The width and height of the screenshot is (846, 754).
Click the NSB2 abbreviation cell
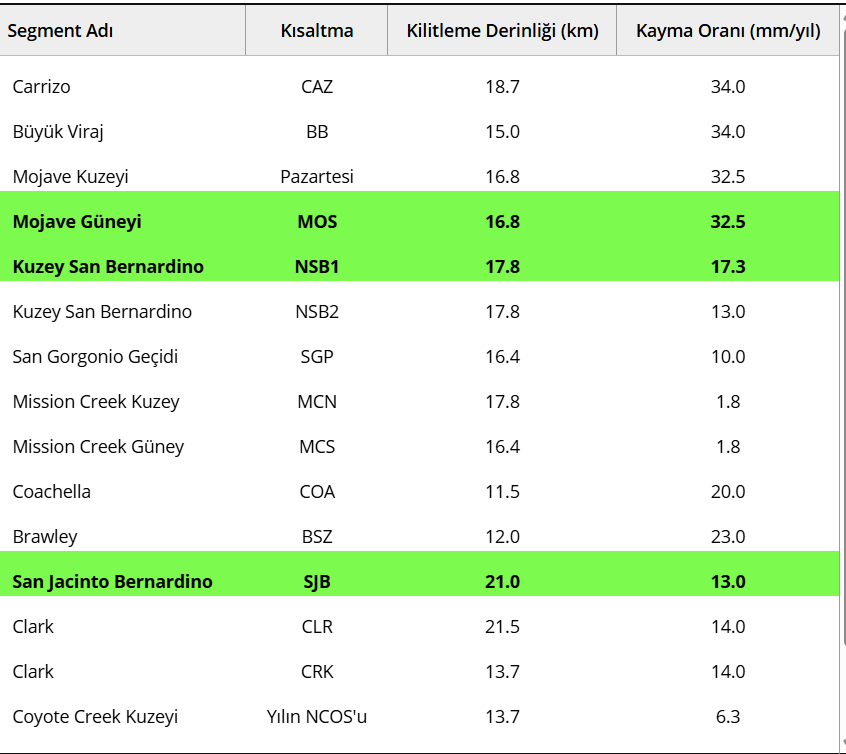coord(317,311)
